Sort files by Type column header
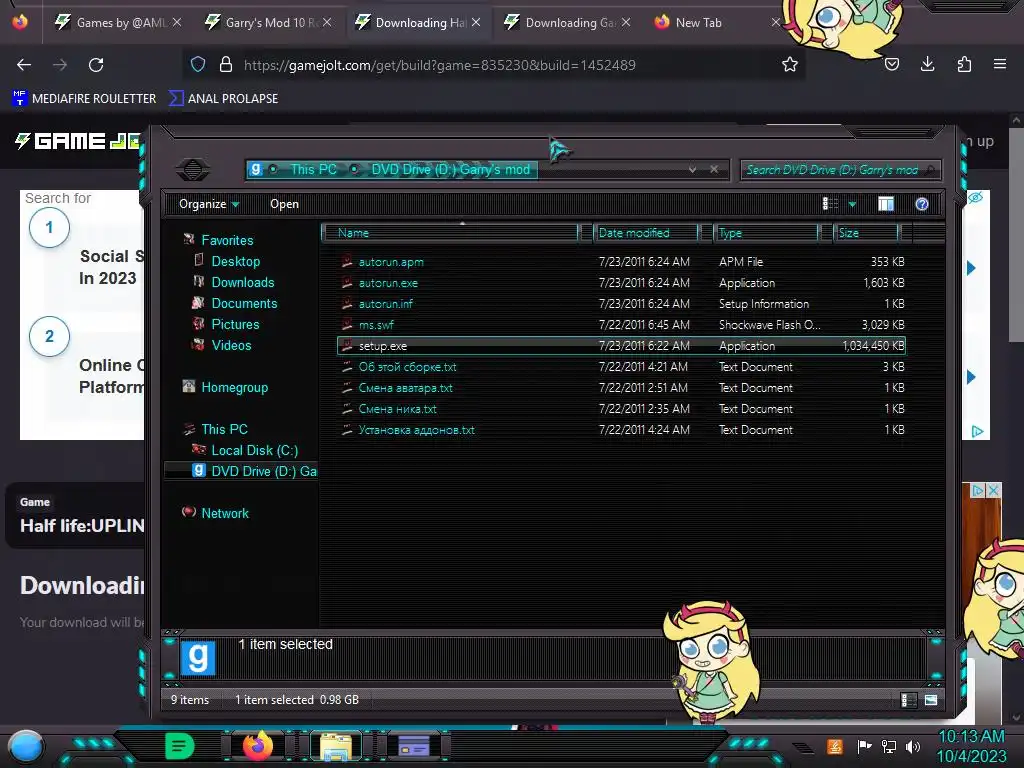 [765, 232]
